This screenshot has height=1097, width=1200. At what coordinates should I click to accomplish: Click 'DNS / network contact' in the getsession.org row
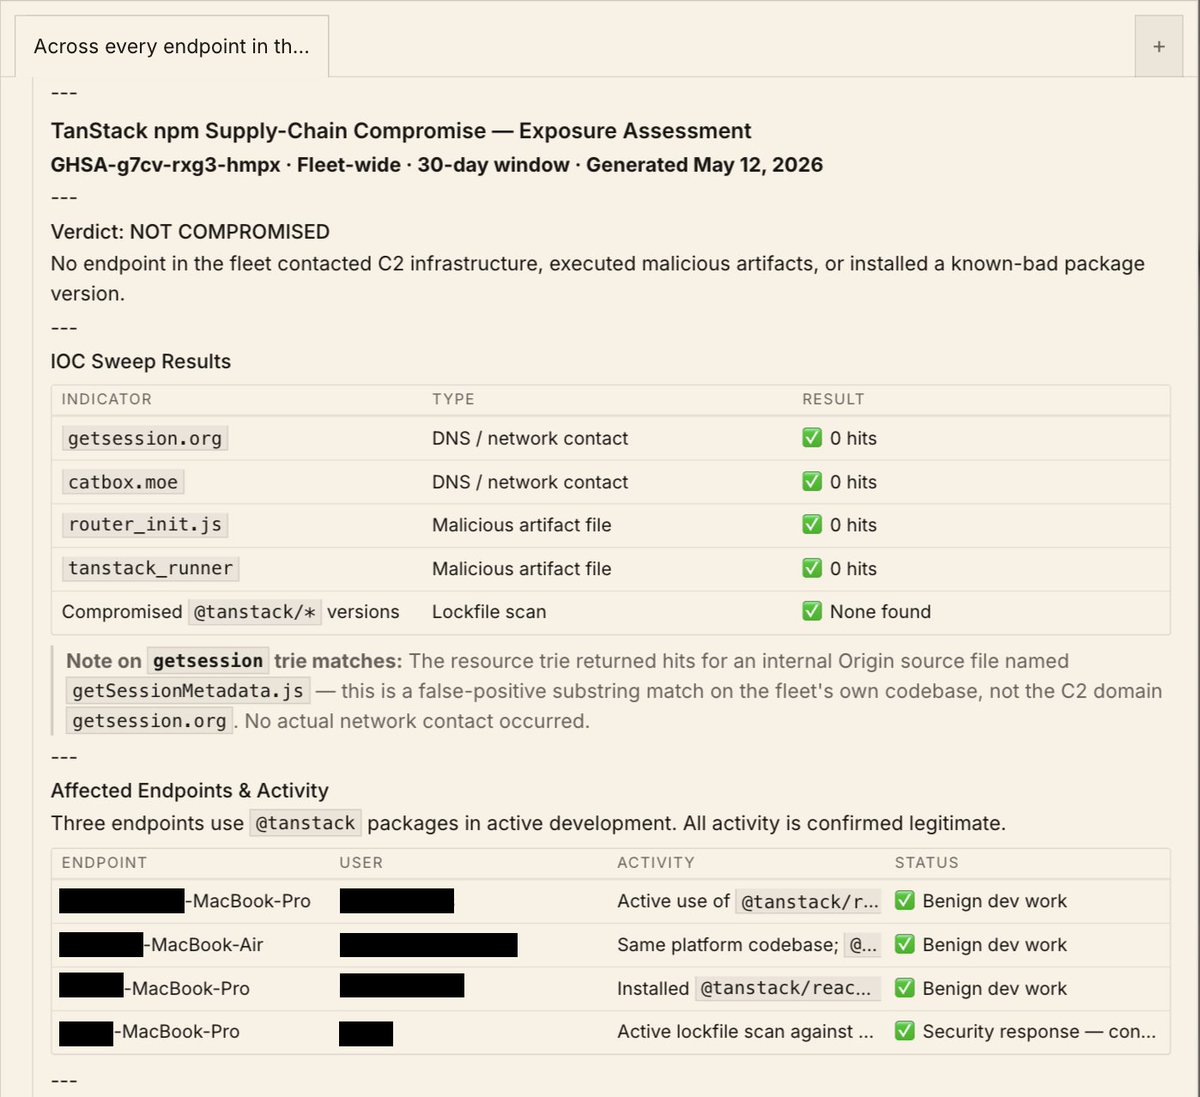click(x=530, y=438)
